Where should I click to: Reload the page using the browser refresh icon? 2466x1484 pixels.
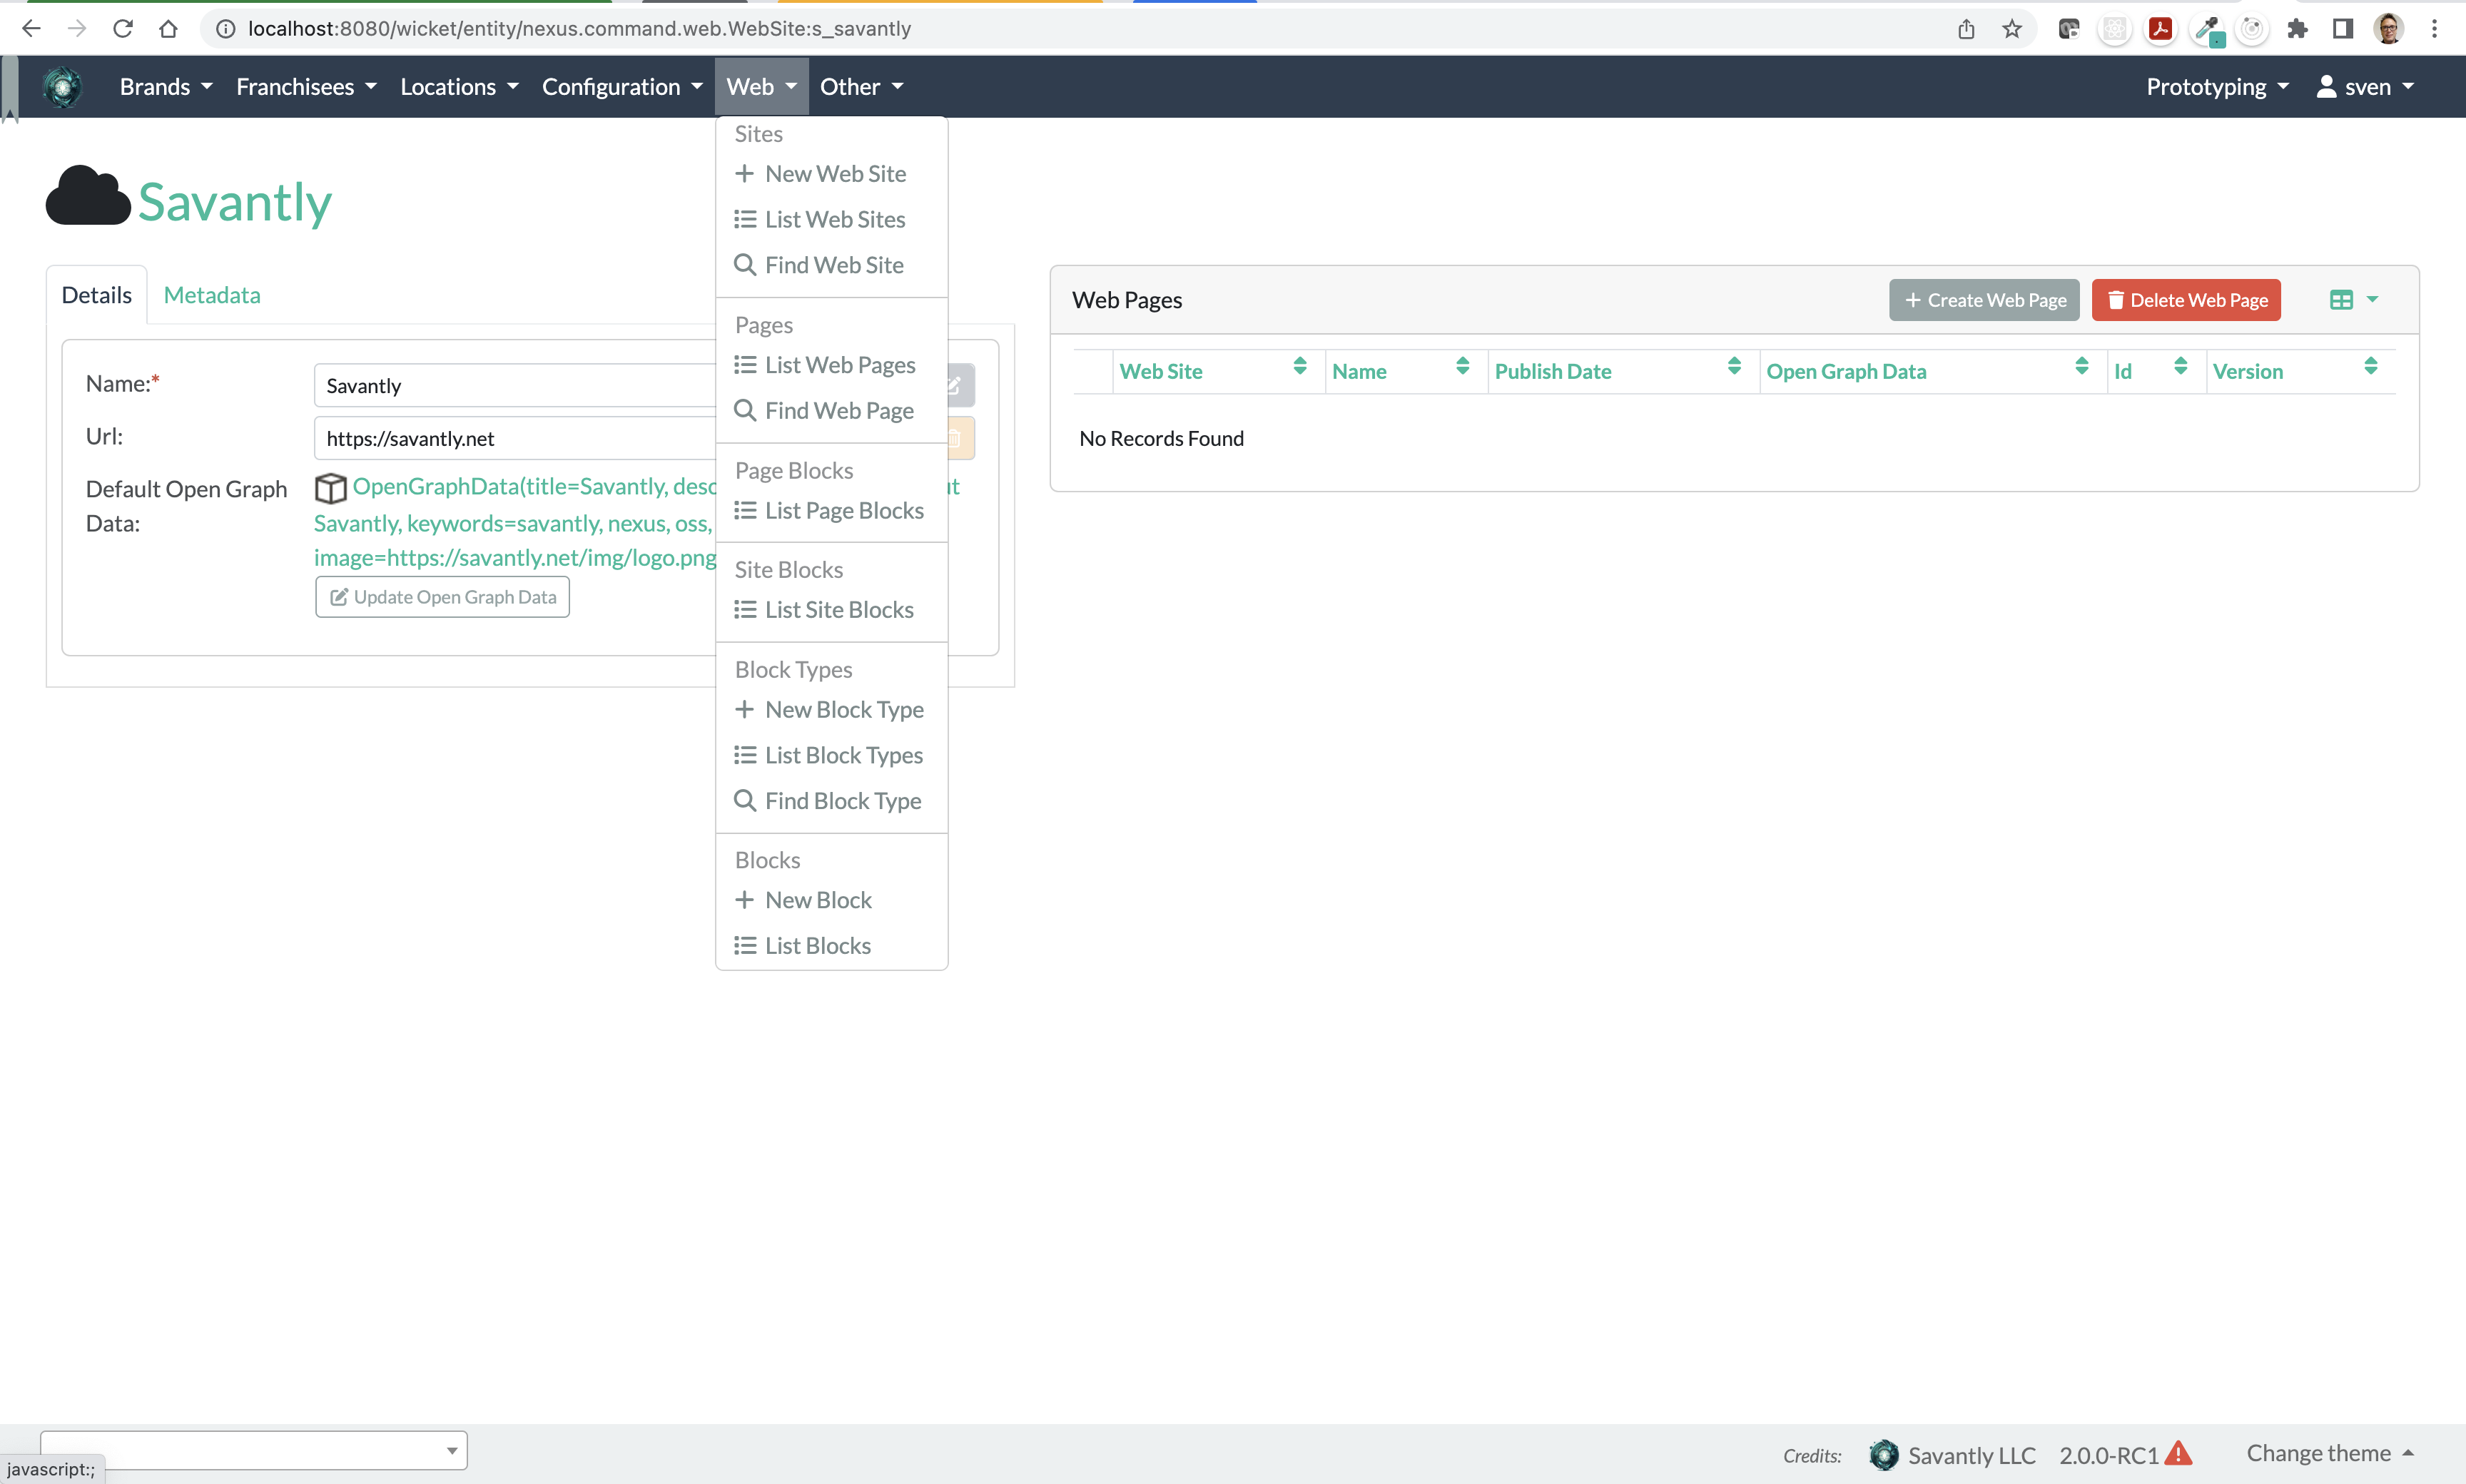pos(123,29)
